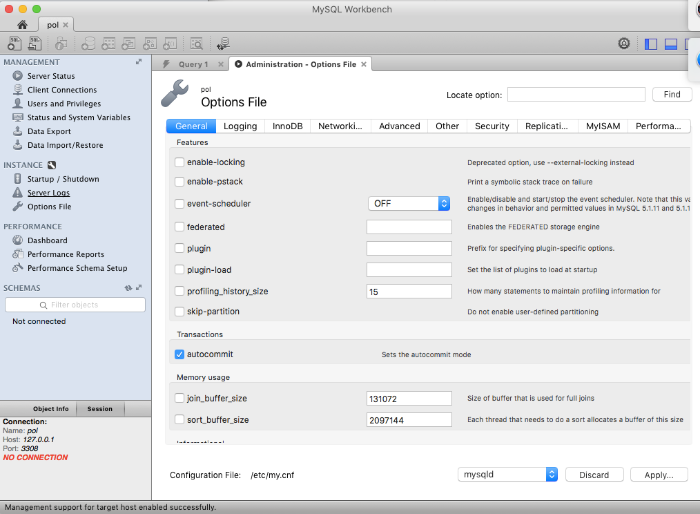The width and height of the screenshot is (700, 514).
Task: Click the plugin value field
Action: point(409,248)
